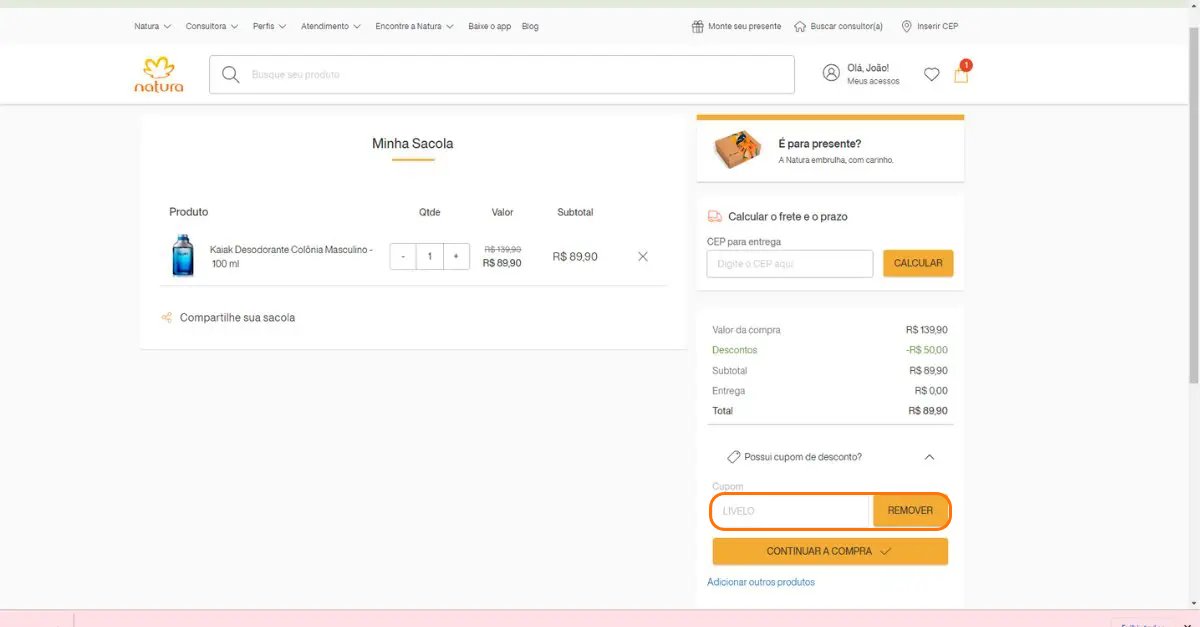The image size is (1200, 627).
Task: Open the shopping bag icon
Action: point(961,73)
